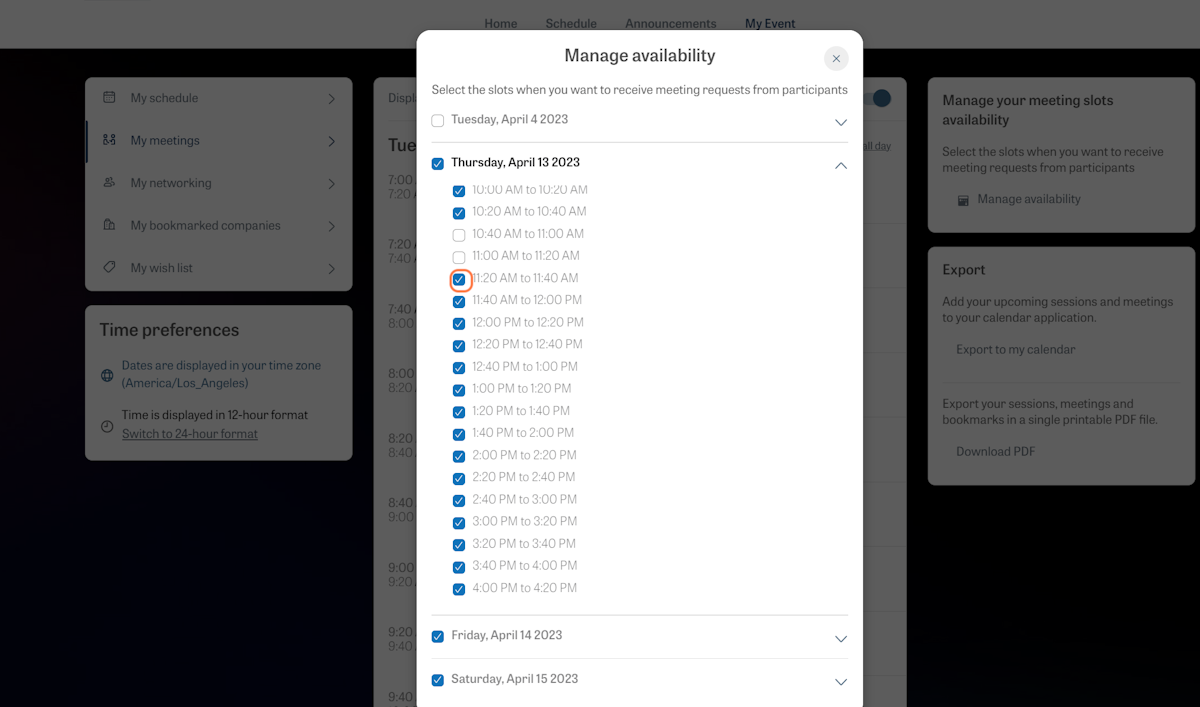The height and width of the screenshot is (707, 1200).
Task: Tick the Tuesday, April 4 2023 checkbox
Action: 438,121
